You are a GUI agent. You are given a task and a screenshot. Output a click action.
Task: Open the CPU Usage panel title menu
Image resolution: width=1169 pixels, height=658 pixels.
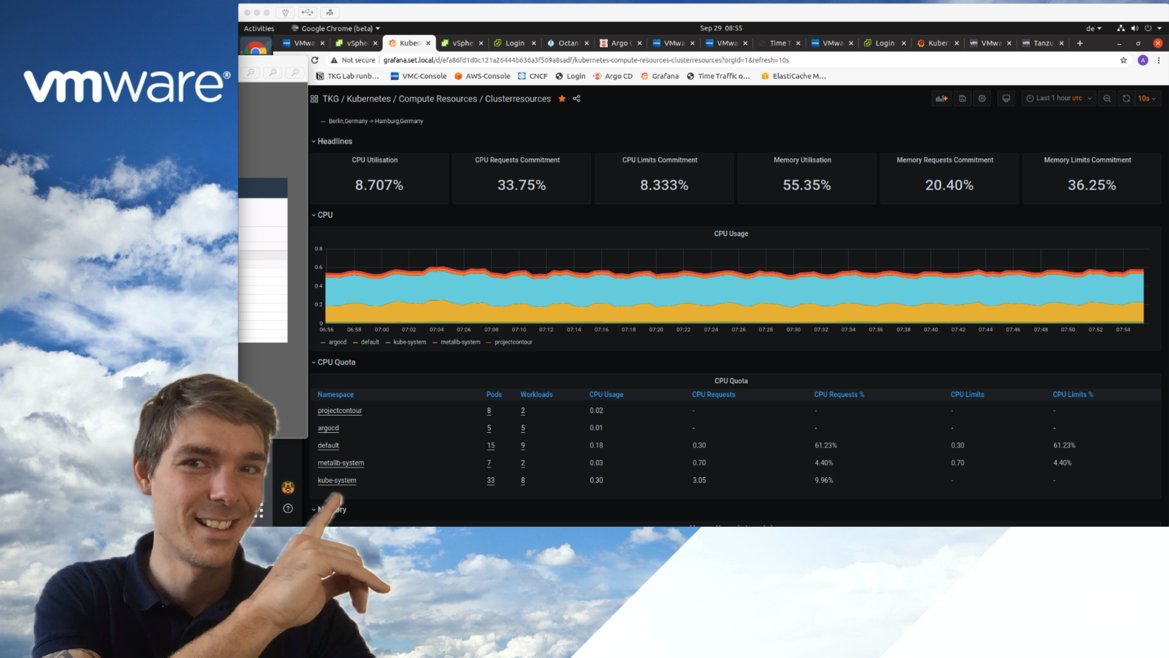731,233
